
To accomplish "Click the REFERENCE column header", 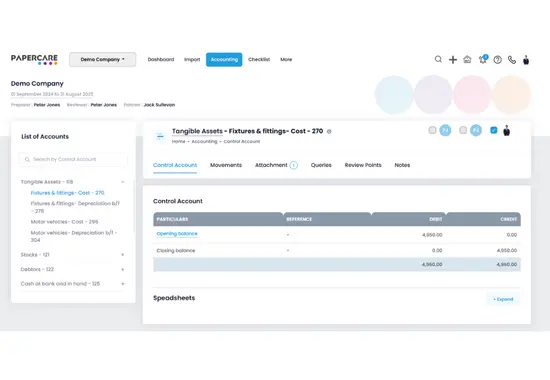I will tap(299, 219).
